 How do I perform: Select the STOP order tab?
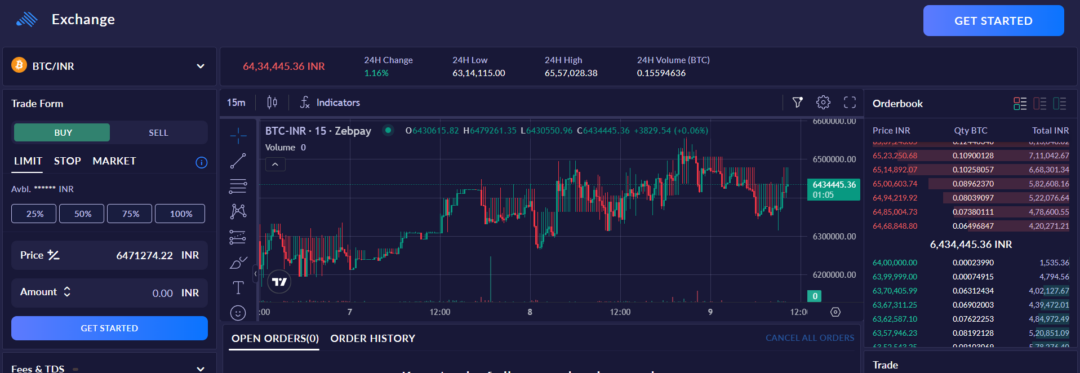tap(68, 161)
